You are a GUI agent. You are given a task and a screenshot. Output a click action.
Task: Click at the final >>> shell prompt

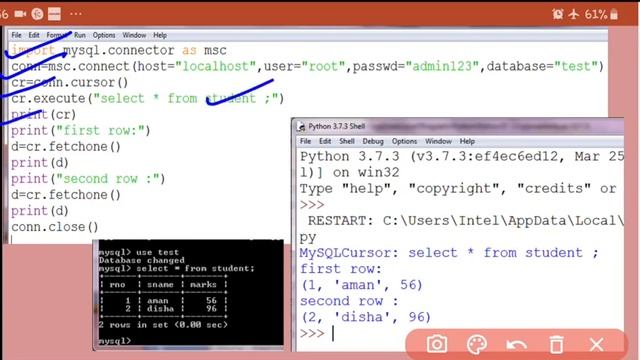tap(313, 333)
